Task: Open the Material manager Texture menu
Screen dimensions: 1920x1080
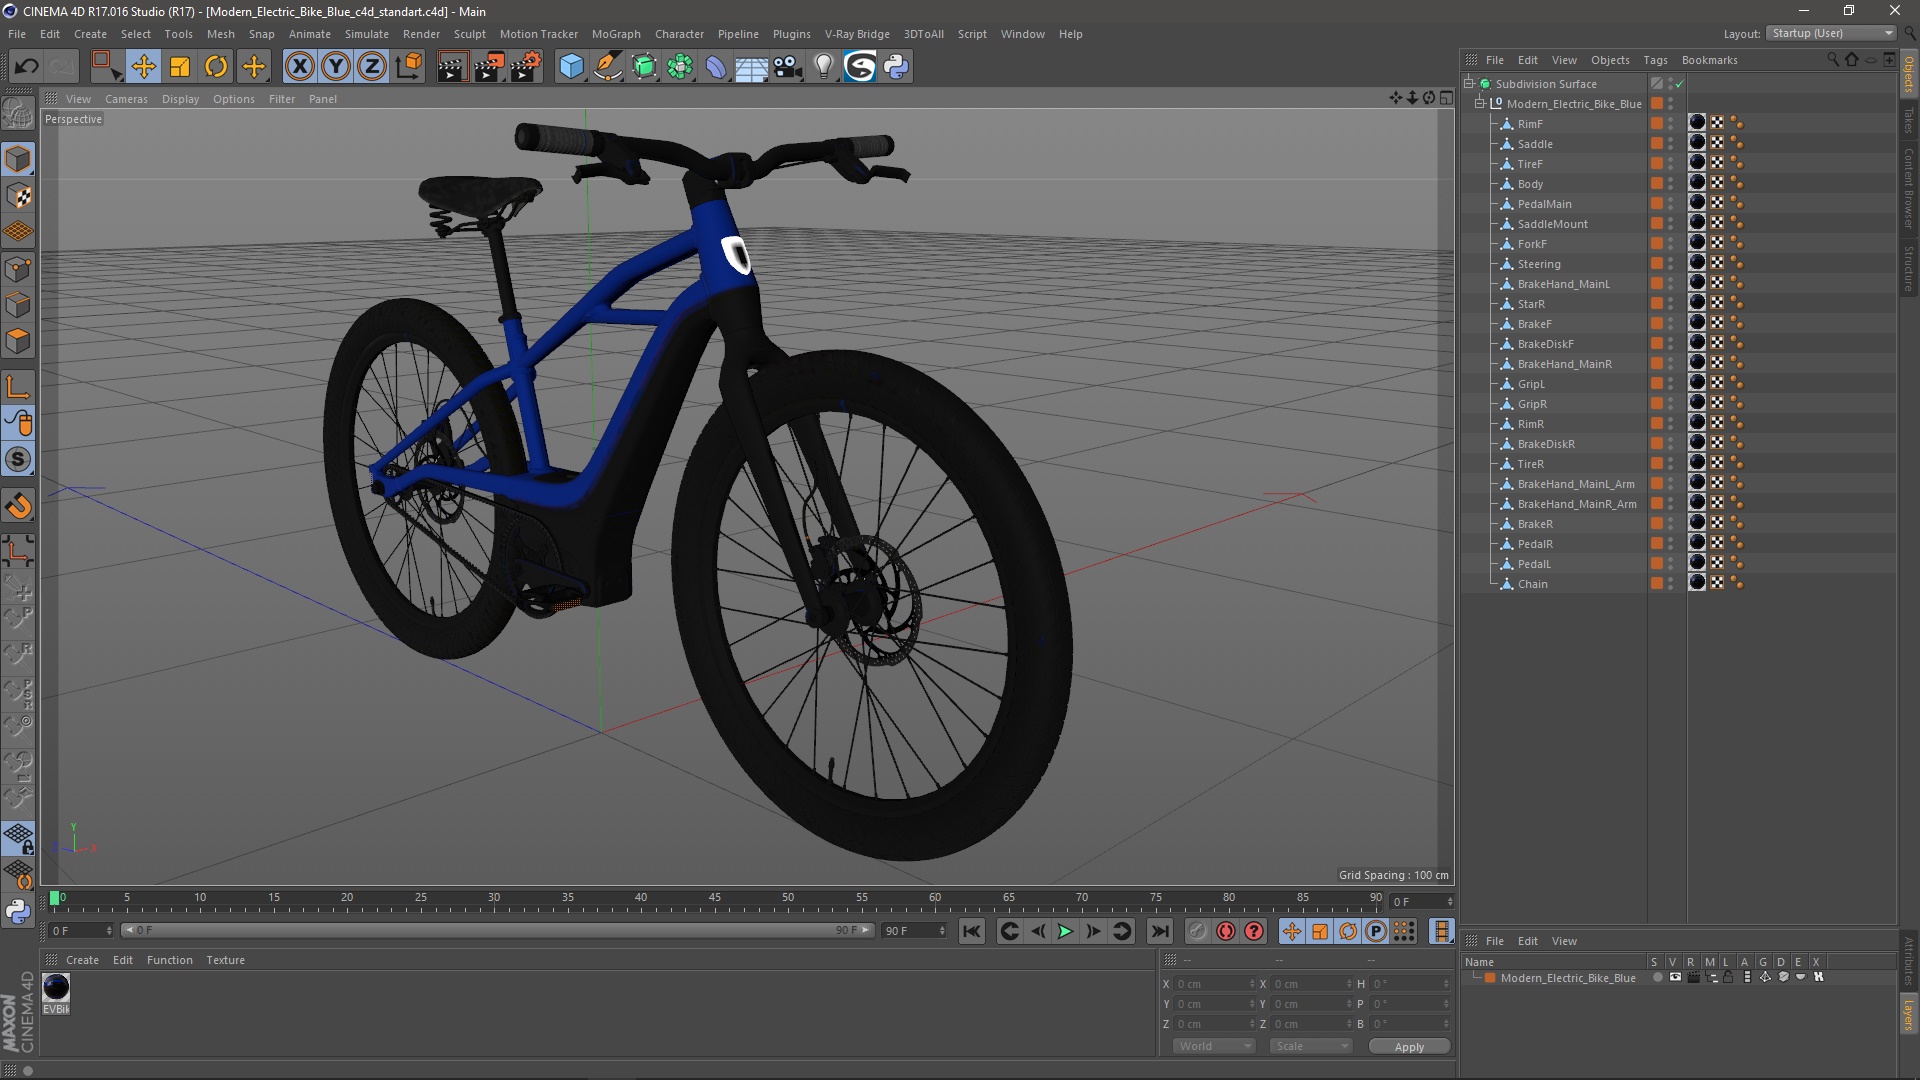Action: [225, 960]
